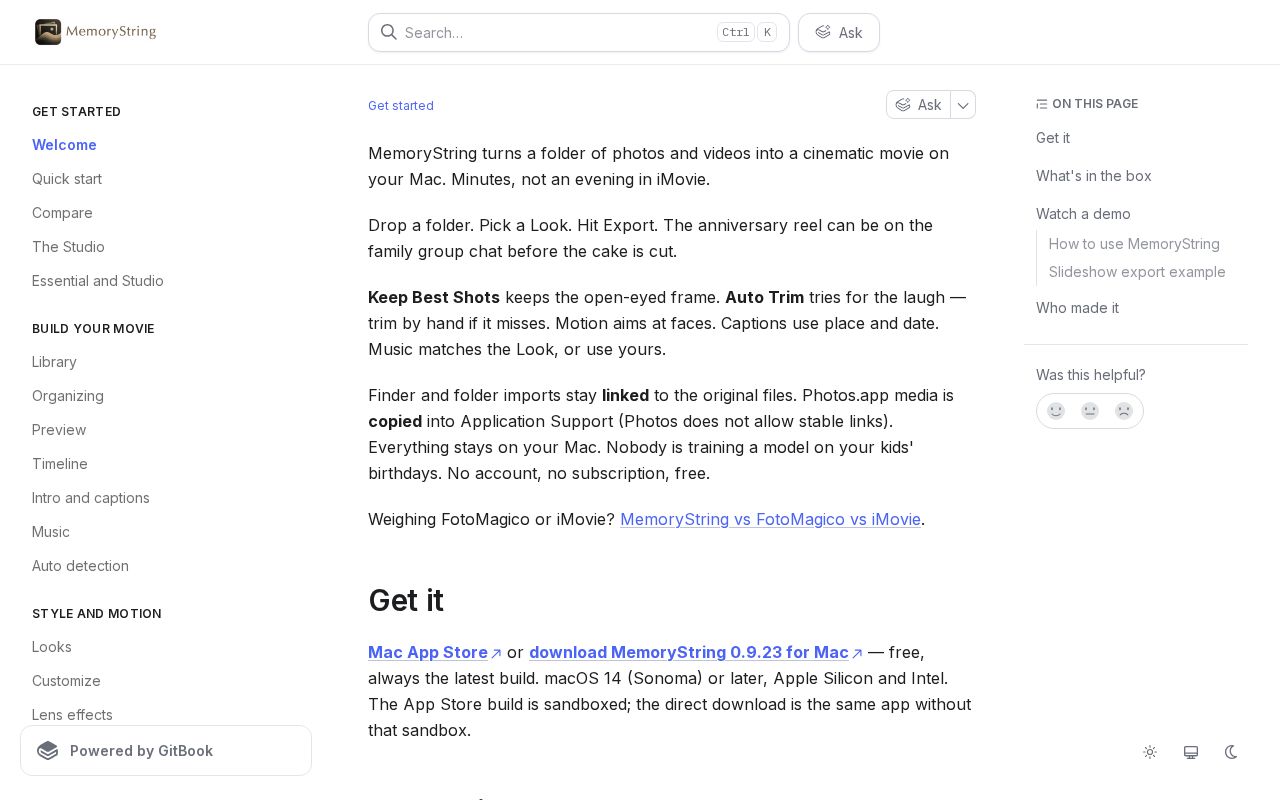Focus the Search input field
This screenshot has height=800, width=1280.
(x=579, y=32)
